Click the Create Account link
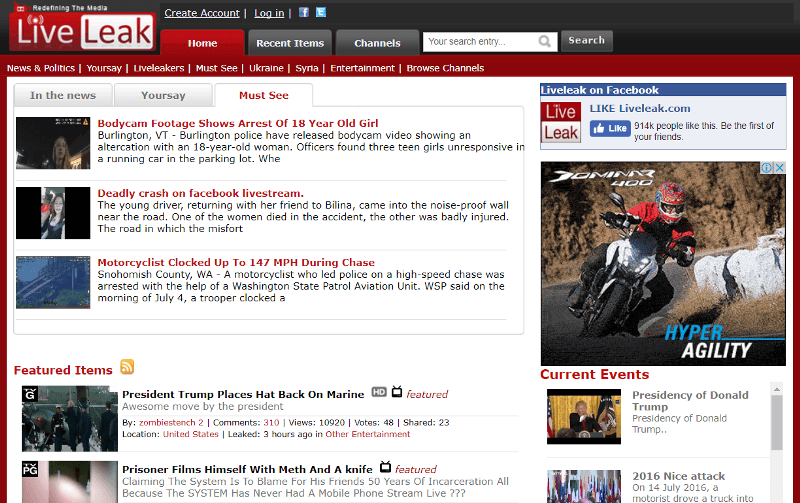The height and width of the screenshot is (503, 800). pos(202,13)
